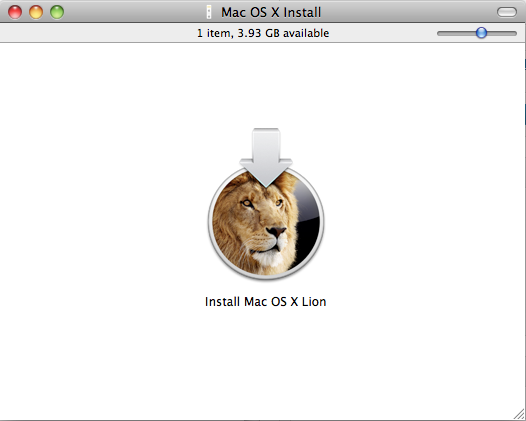
Task: Click the blue icon size slider knob
Action: [481, 33]
